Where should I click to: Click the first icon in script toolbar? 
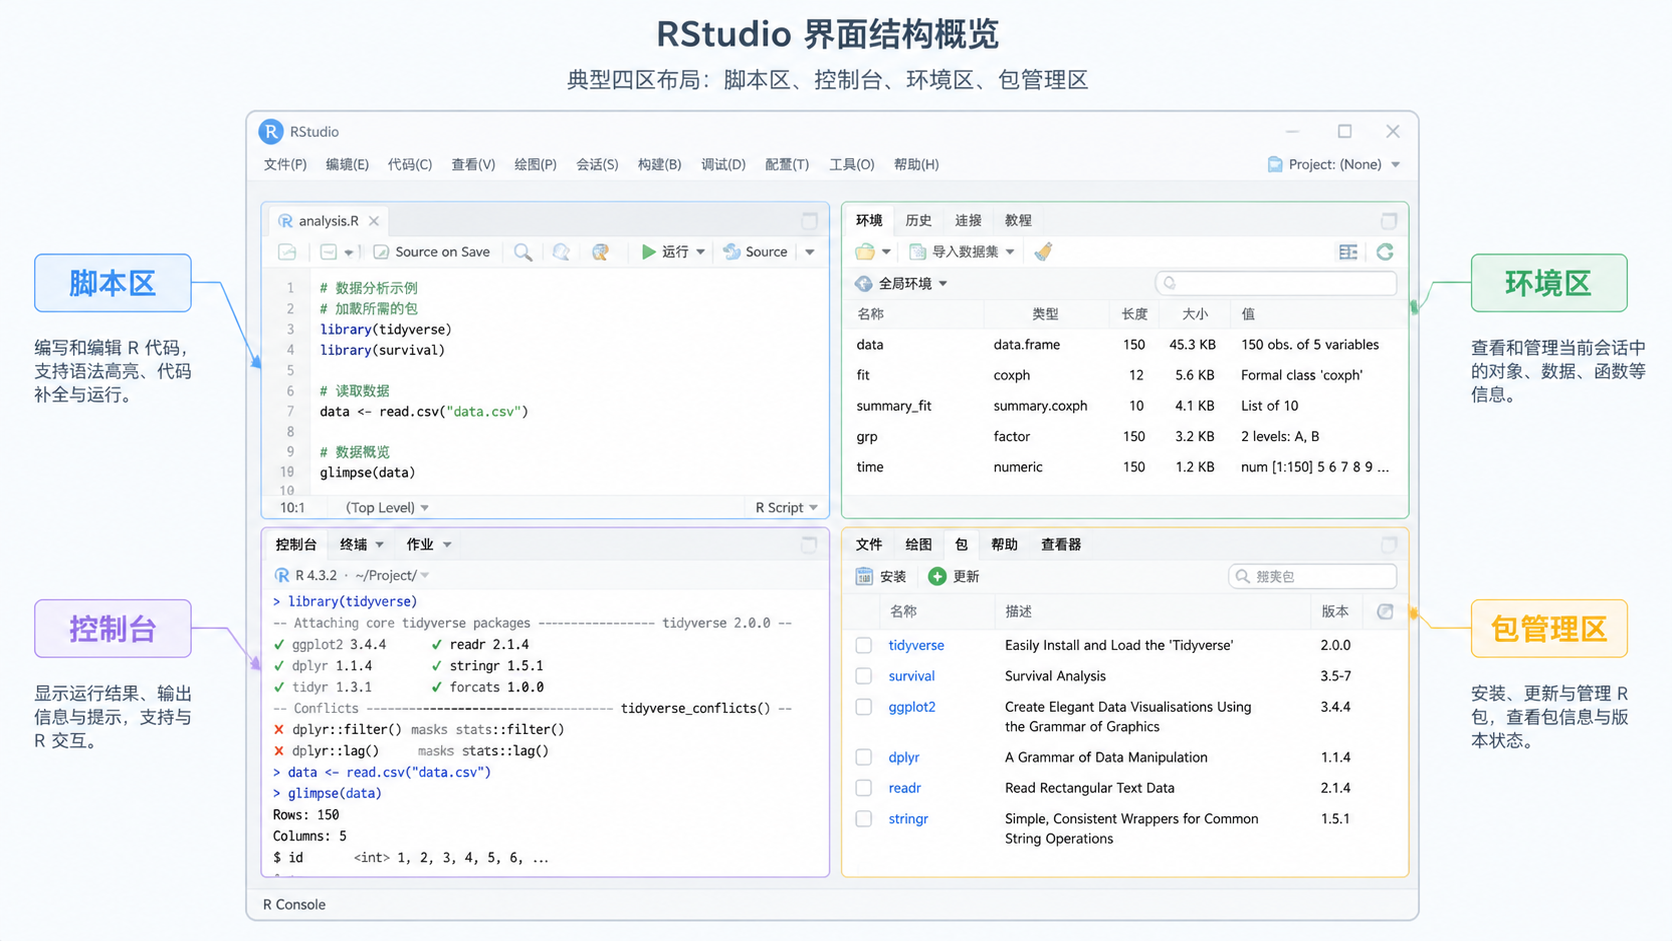[287, 252]
